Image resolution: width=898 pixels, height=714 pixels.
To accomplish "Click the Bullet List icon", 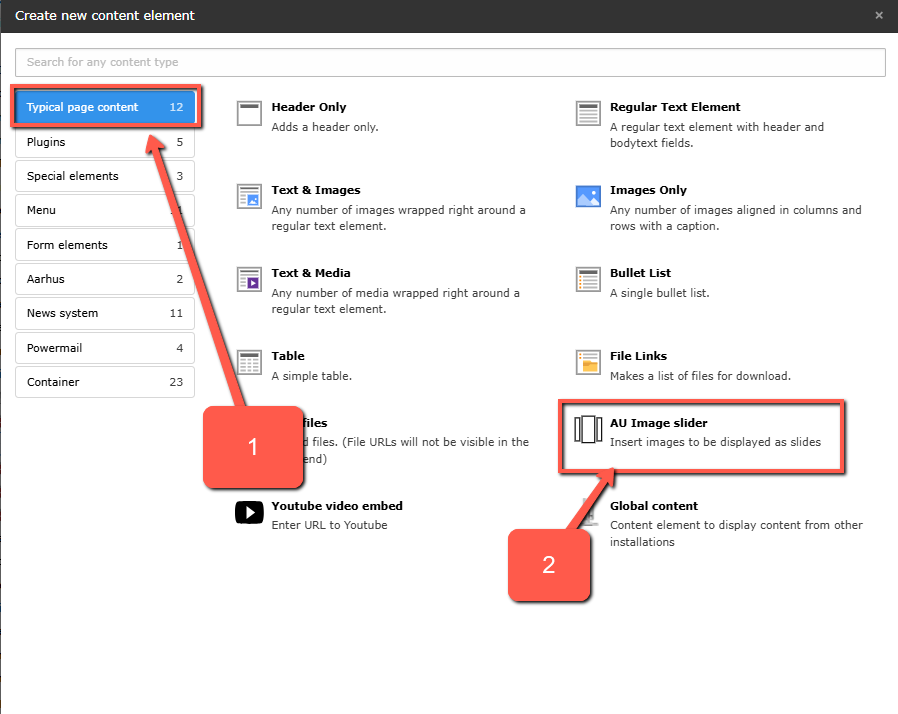I will click(588, 280).
